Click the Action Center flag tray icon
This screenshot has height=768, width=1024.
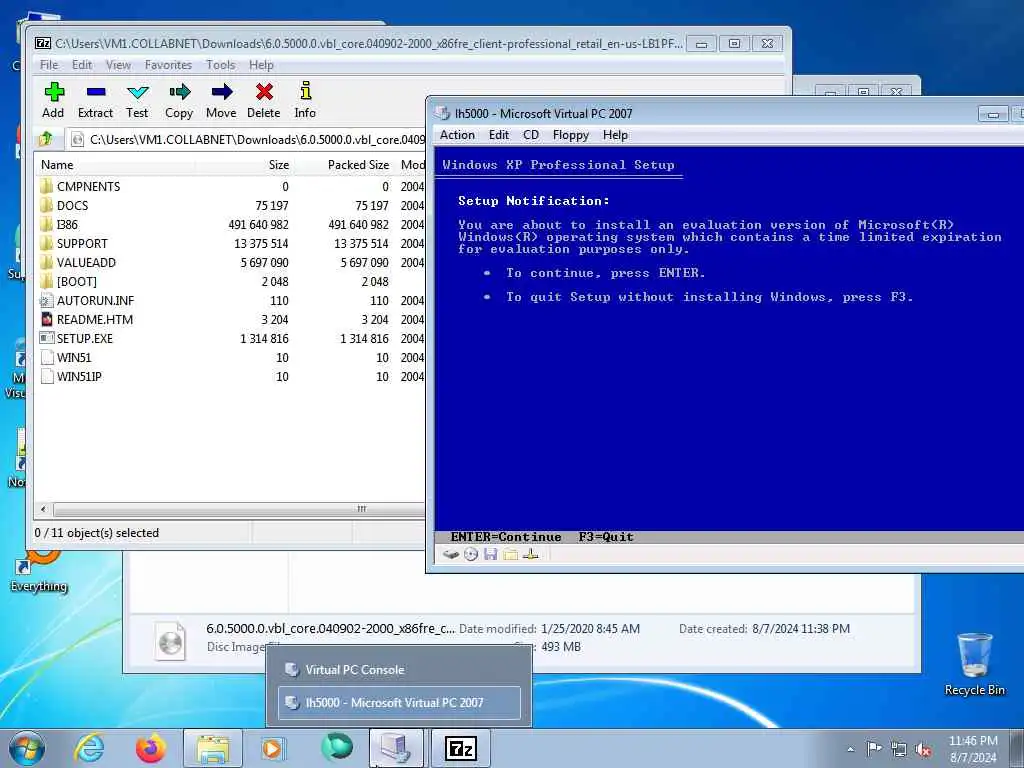coord(874,748)
